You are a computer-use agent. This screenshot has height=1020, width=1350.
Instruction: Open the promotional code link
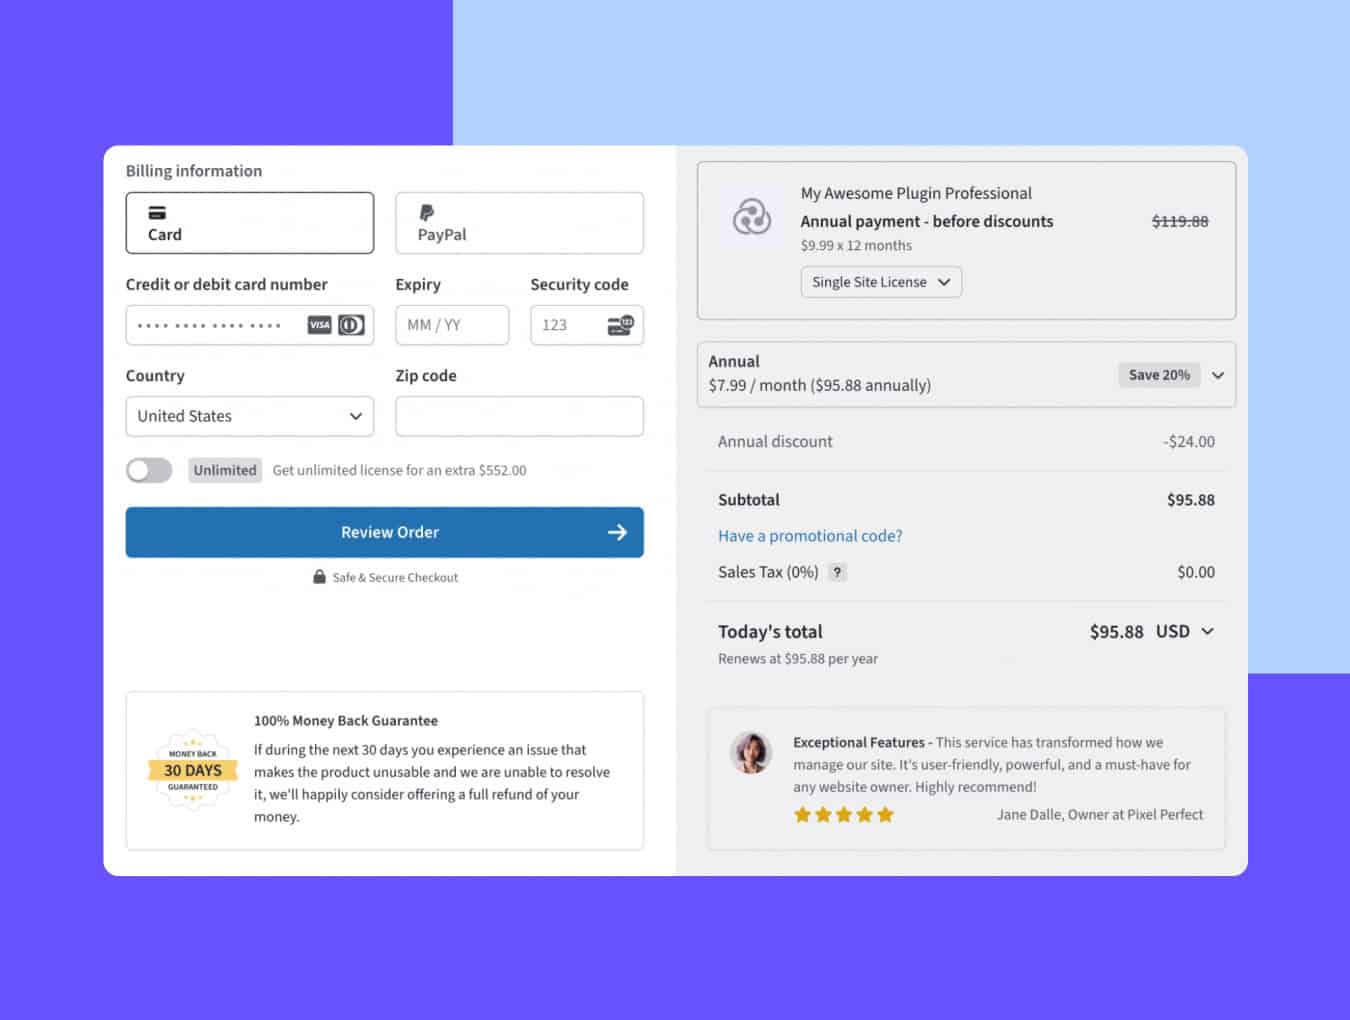[809, 535]
